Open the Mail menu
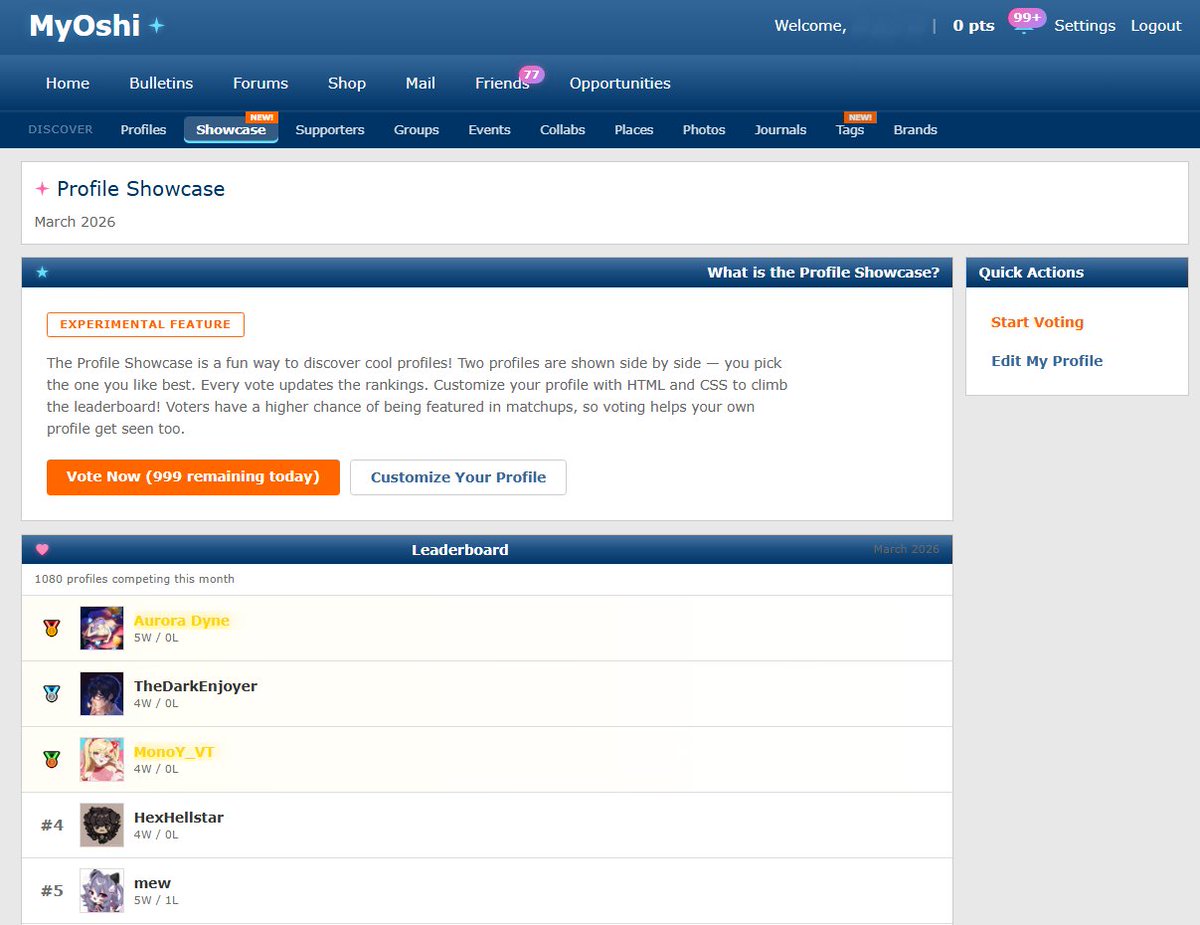 [420, 83]
